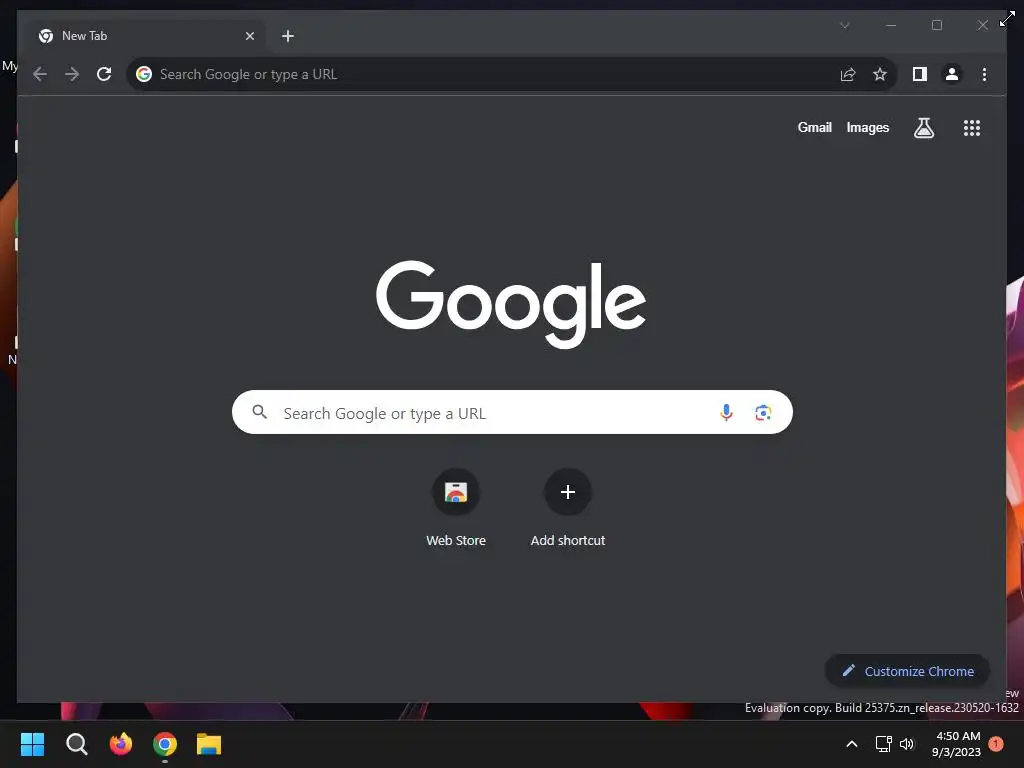This screenshot has width=1024, height=768.
Task: Open Search Labs flask icon
Action: [923, 128]
